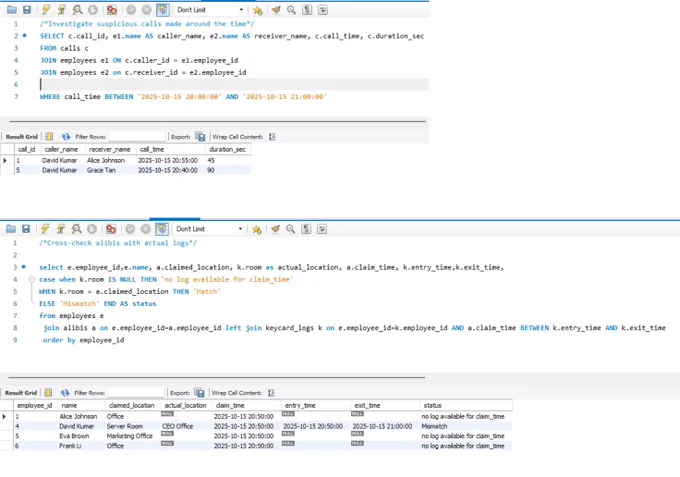Commit transaction icon in calls query editor
The width and height of the screenshot is (680, 477).
point(131,10)
